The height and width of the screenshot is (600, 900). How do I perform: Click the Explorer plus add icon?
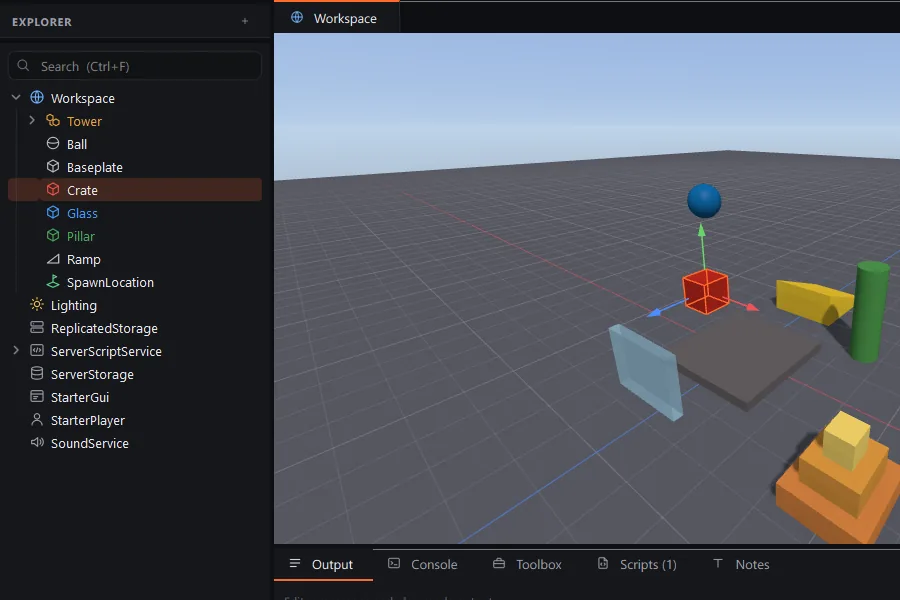coord(245,21)
